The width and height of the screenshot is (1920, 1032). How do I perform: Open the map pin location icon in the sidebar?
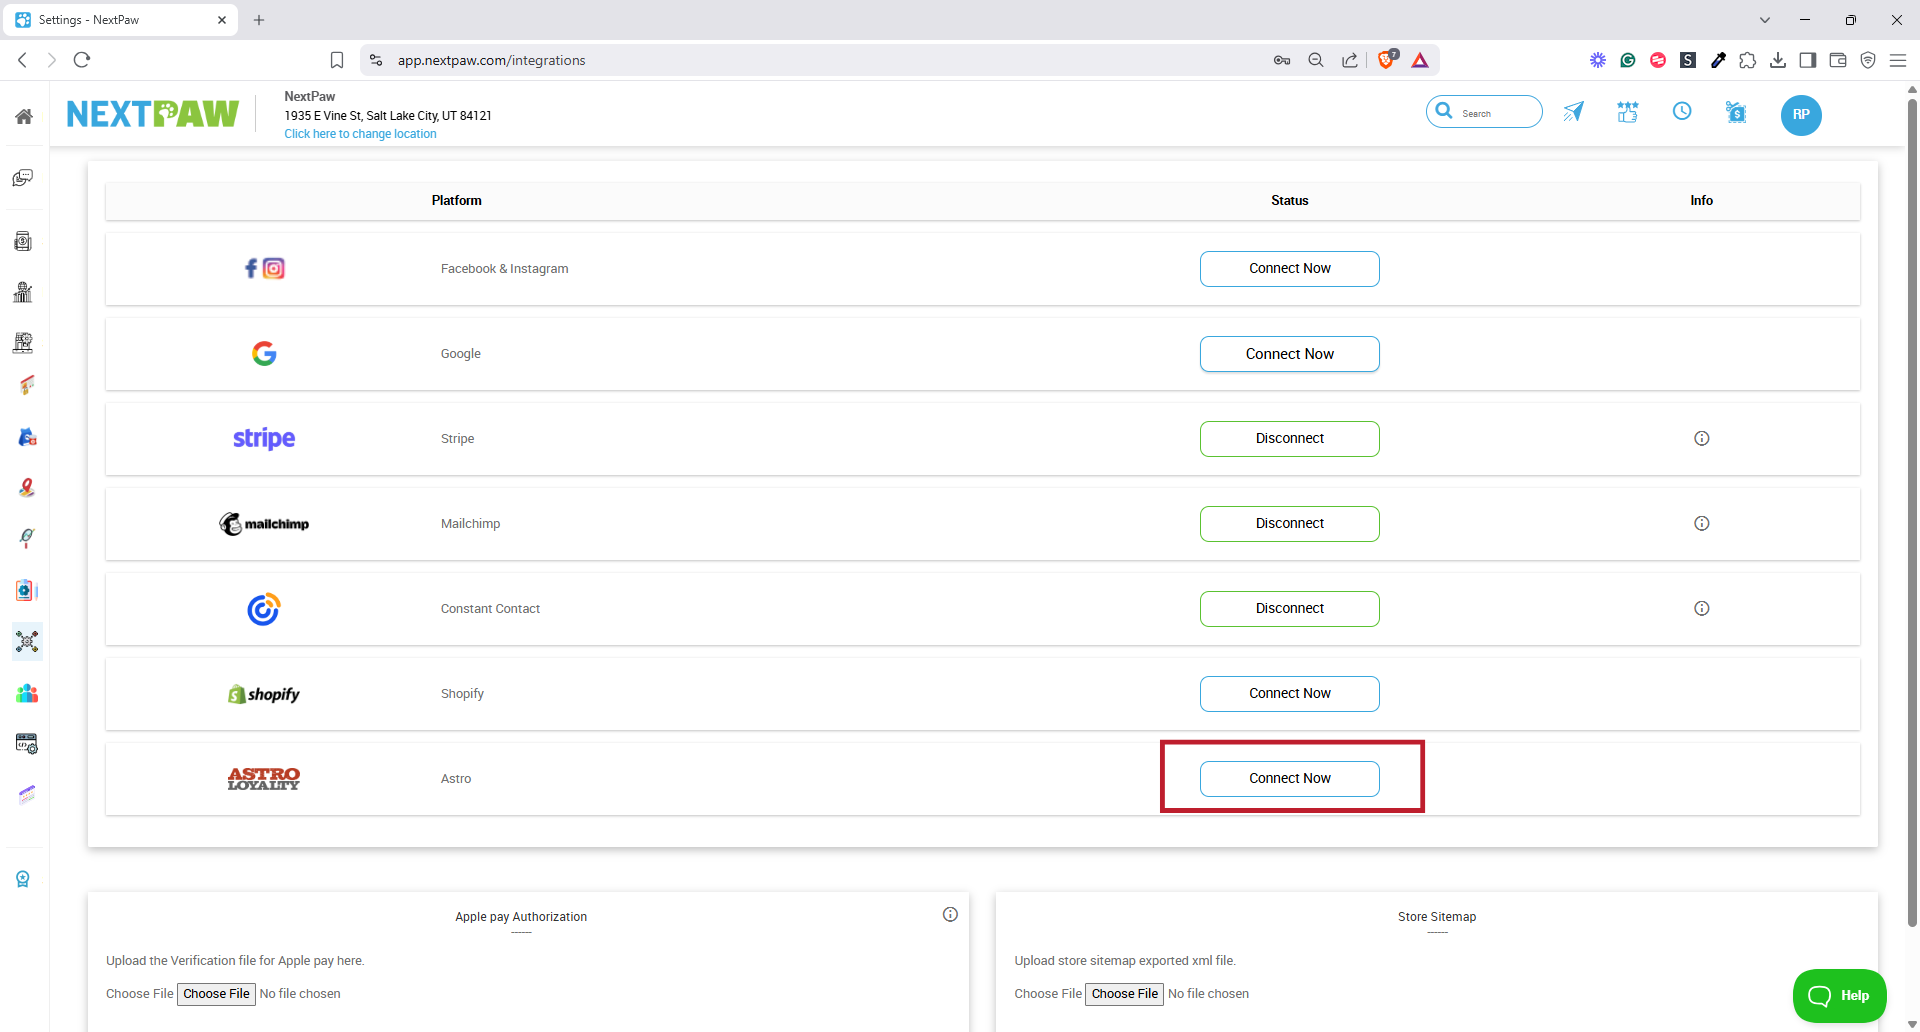point(27,487)
